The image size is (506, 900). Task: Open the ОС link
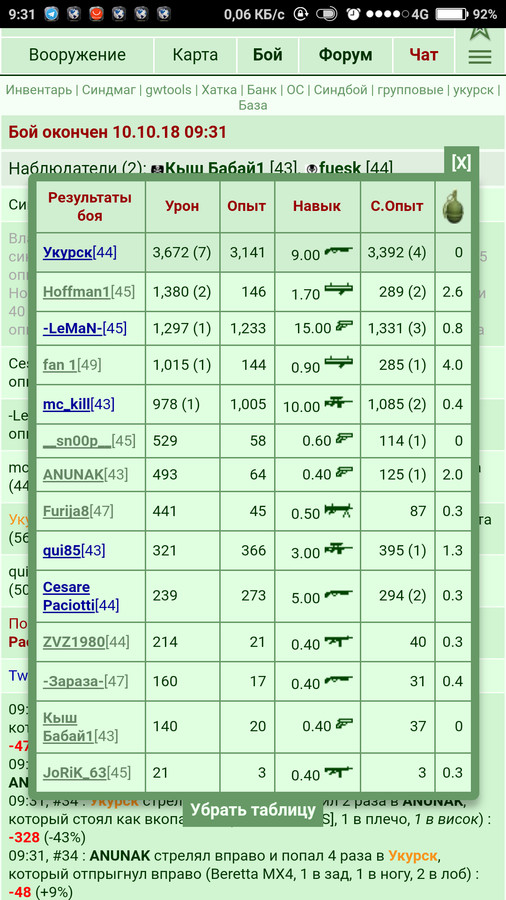pyautogui.click(x=295, y=90)
